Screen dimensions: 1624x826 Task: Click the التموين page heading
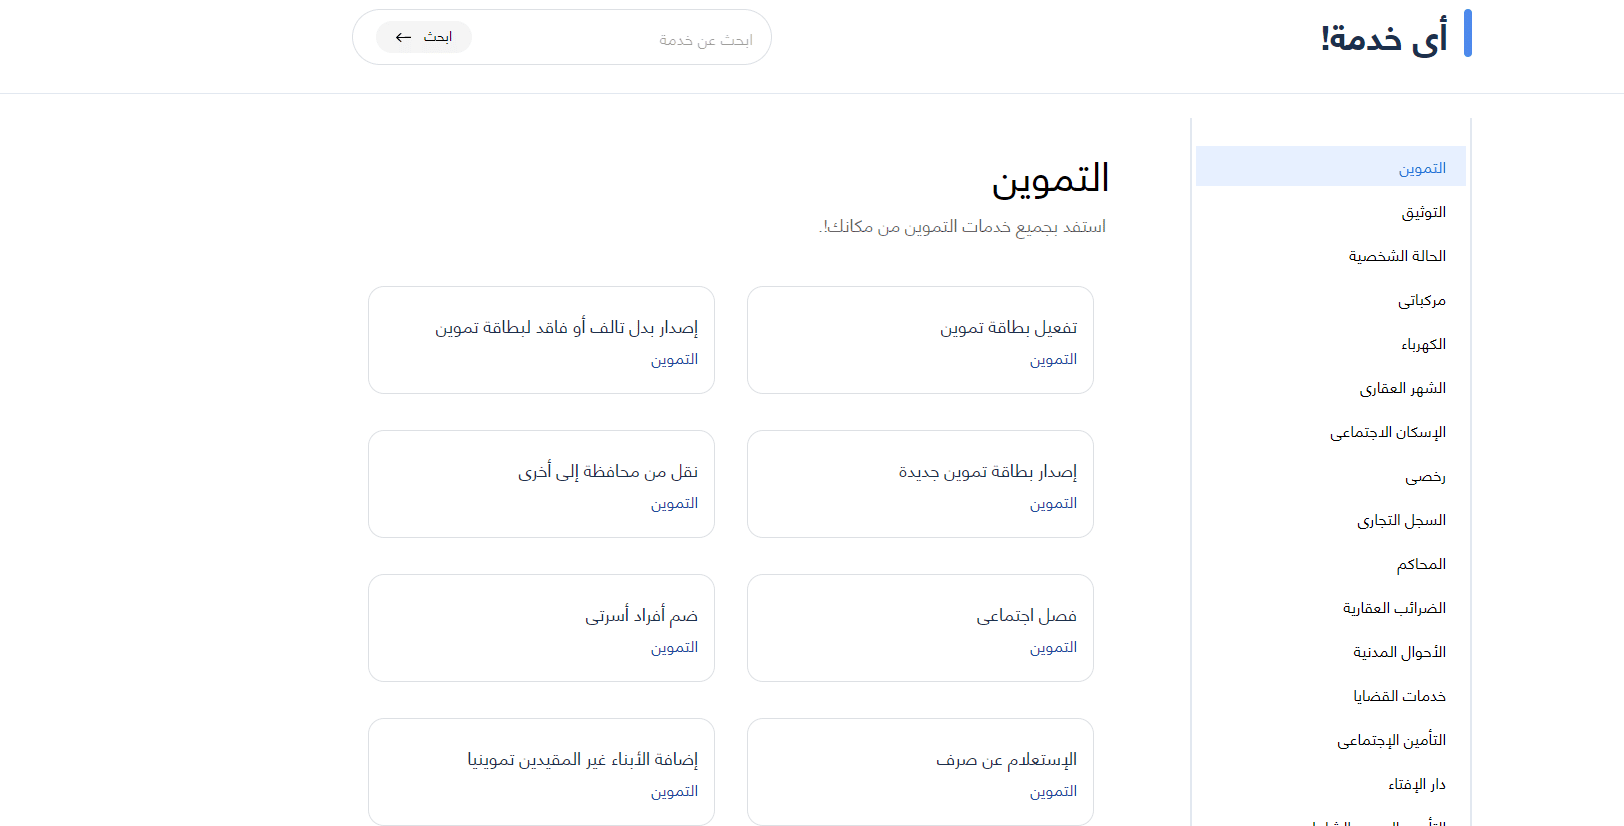coord(1050,179)
